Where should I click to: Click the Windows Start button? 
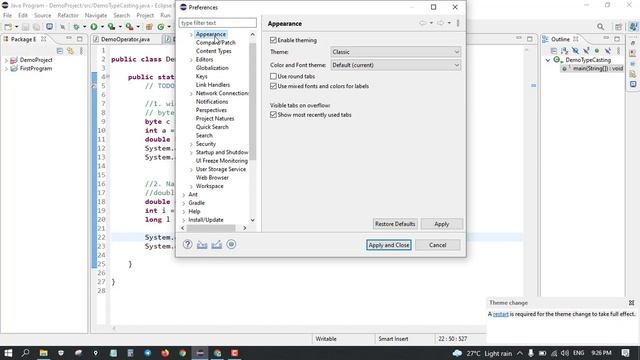coord(8,353)
